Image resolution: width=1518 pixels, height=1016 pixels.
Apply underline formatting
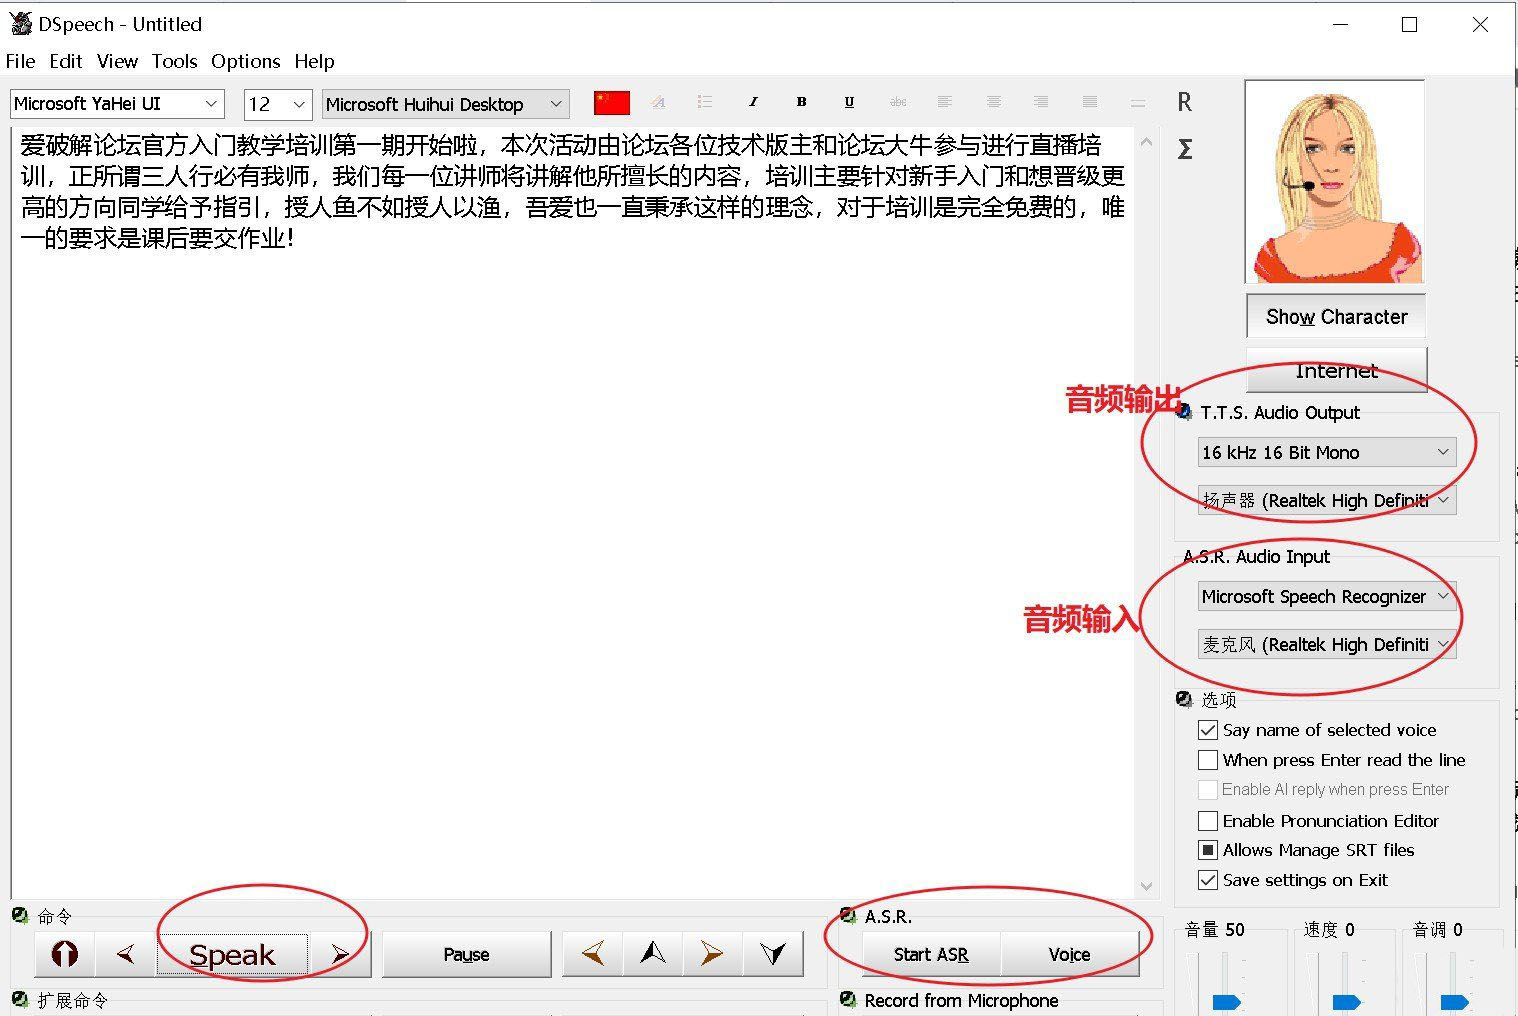click(848, 101)
